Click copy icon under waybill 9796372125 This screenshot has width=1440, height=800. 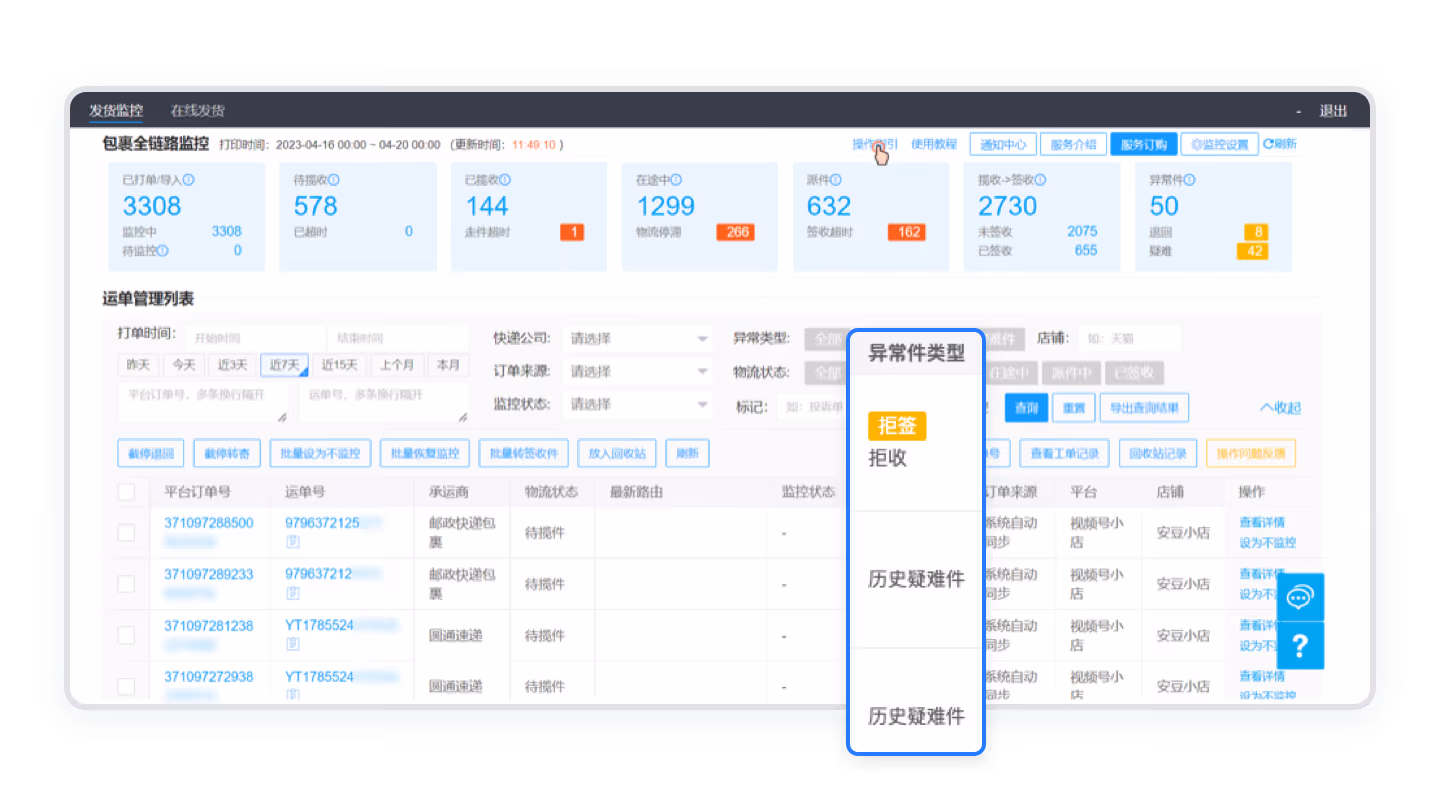click(x=292, y=542)
